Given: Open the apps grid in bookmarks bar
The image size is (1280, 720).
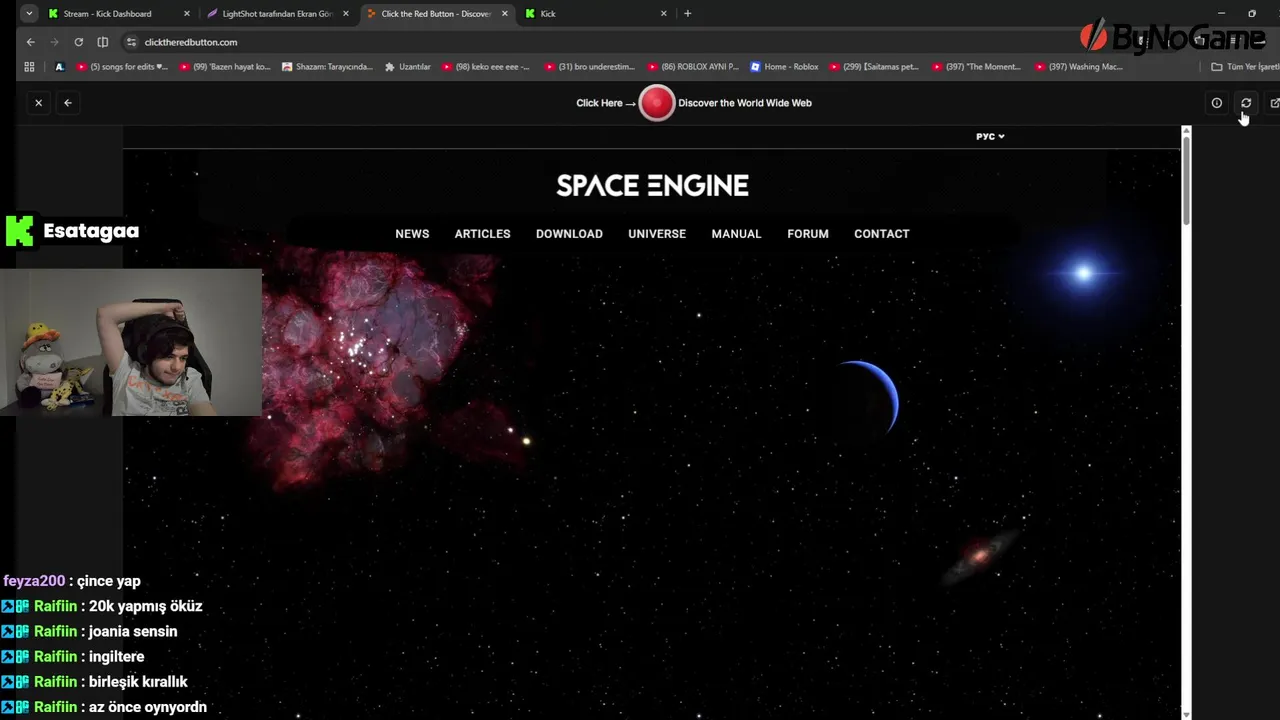Looking at the screenshot, I should pos(29,67).
